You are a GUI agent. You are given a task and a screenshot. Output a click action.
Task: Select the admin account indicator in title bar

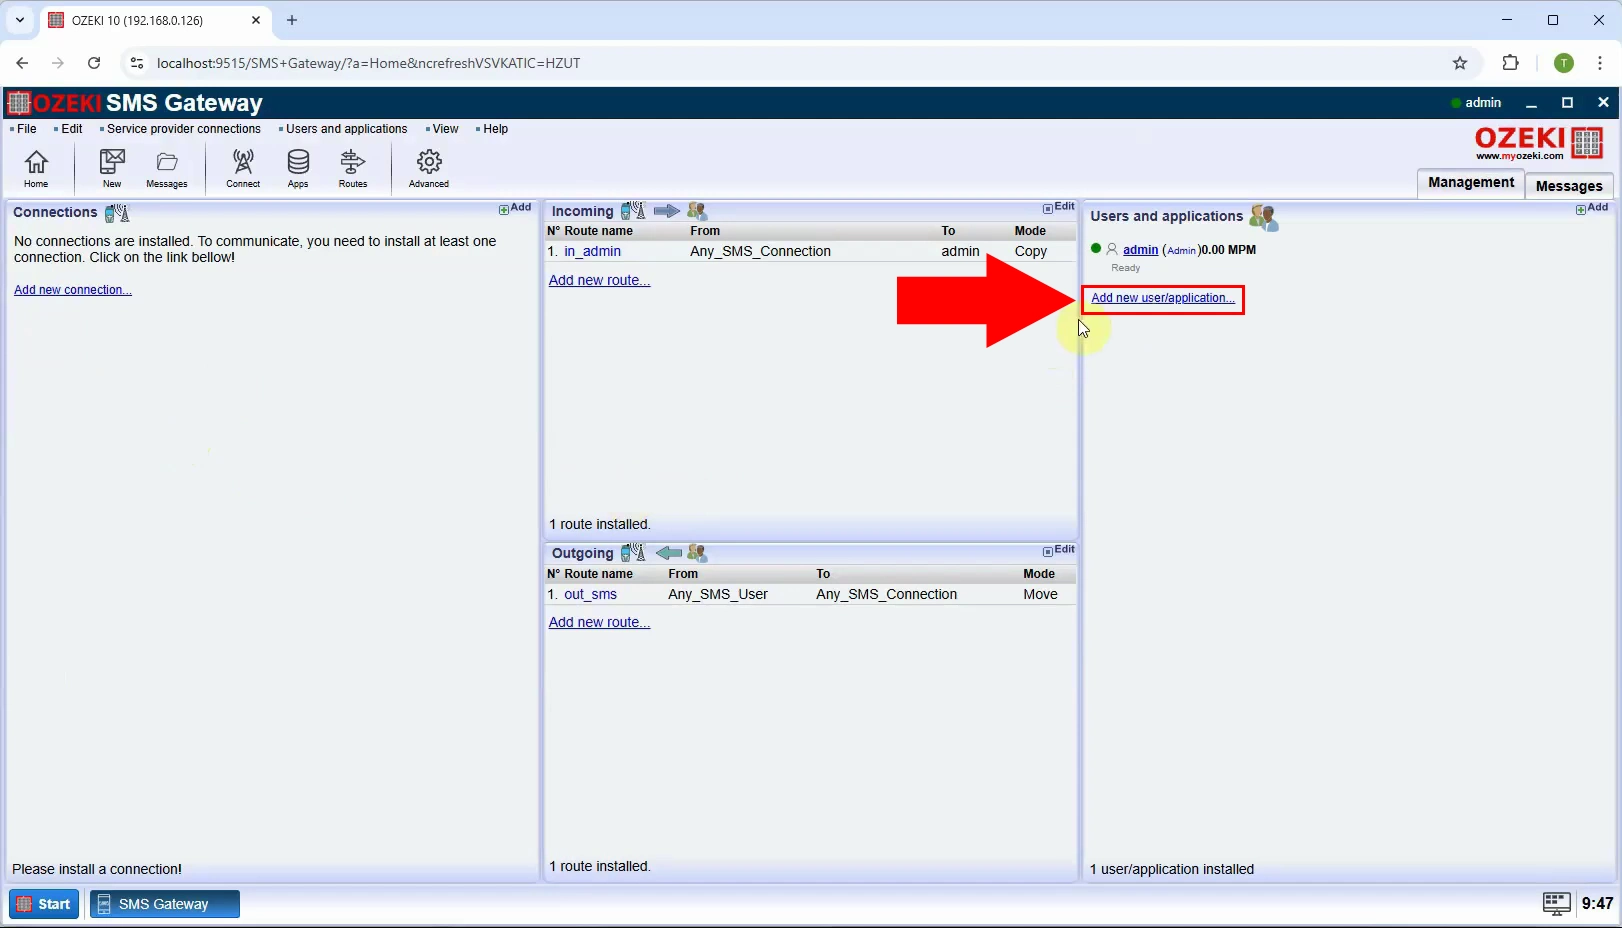click(1476, 103)
